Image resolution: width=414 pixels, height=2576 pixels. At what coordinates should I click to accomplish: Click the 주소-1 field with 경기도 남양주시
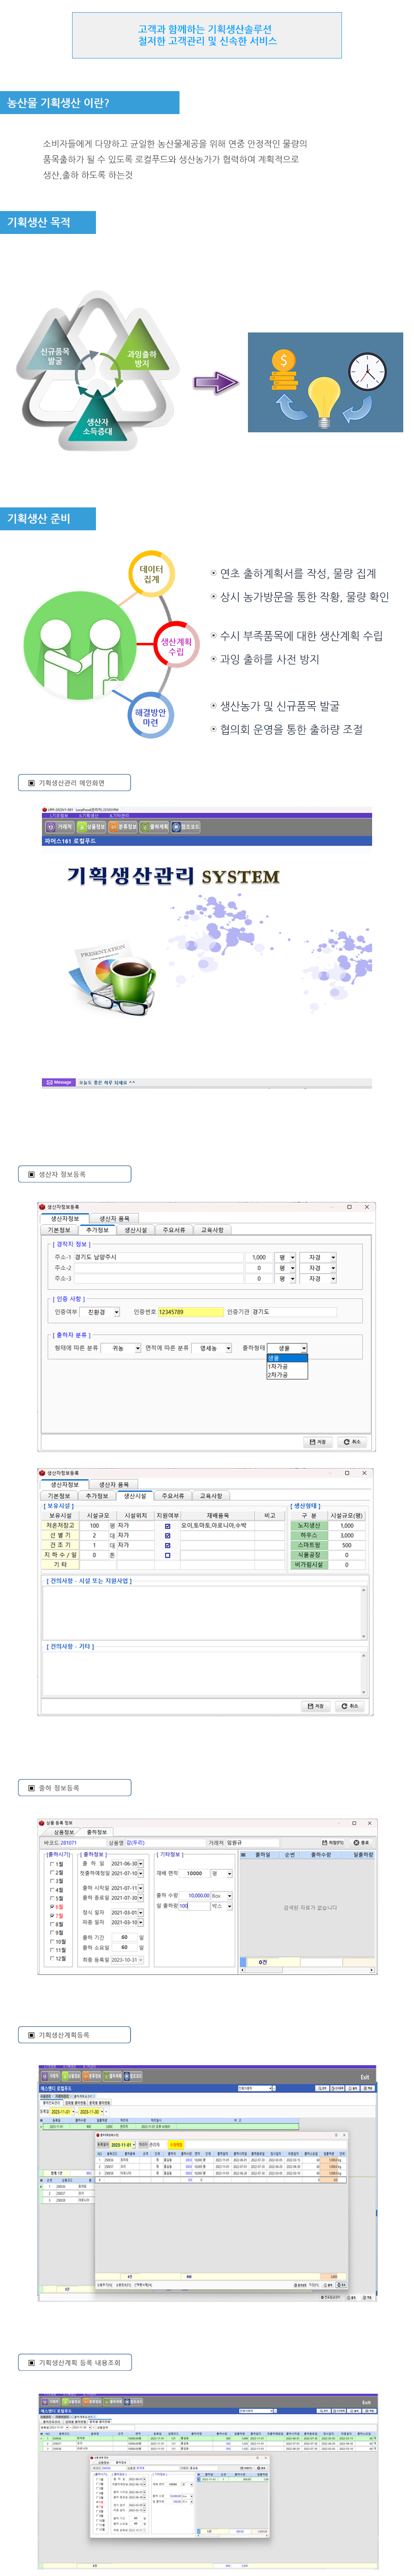pyautogui.click(x=158, y=1257)
